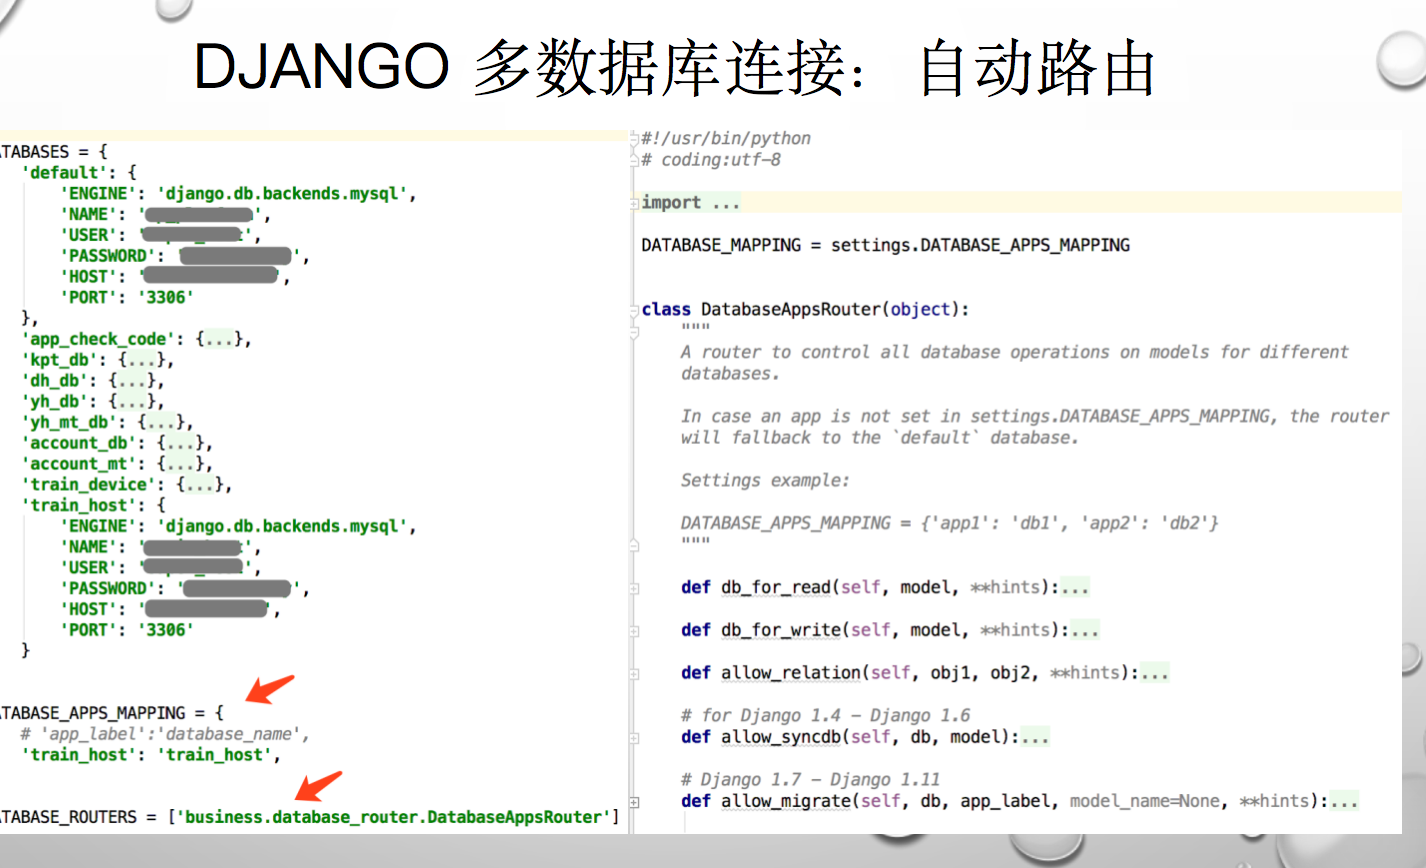Click fold gutter icon beside def db_for_write

click(634, 631)
